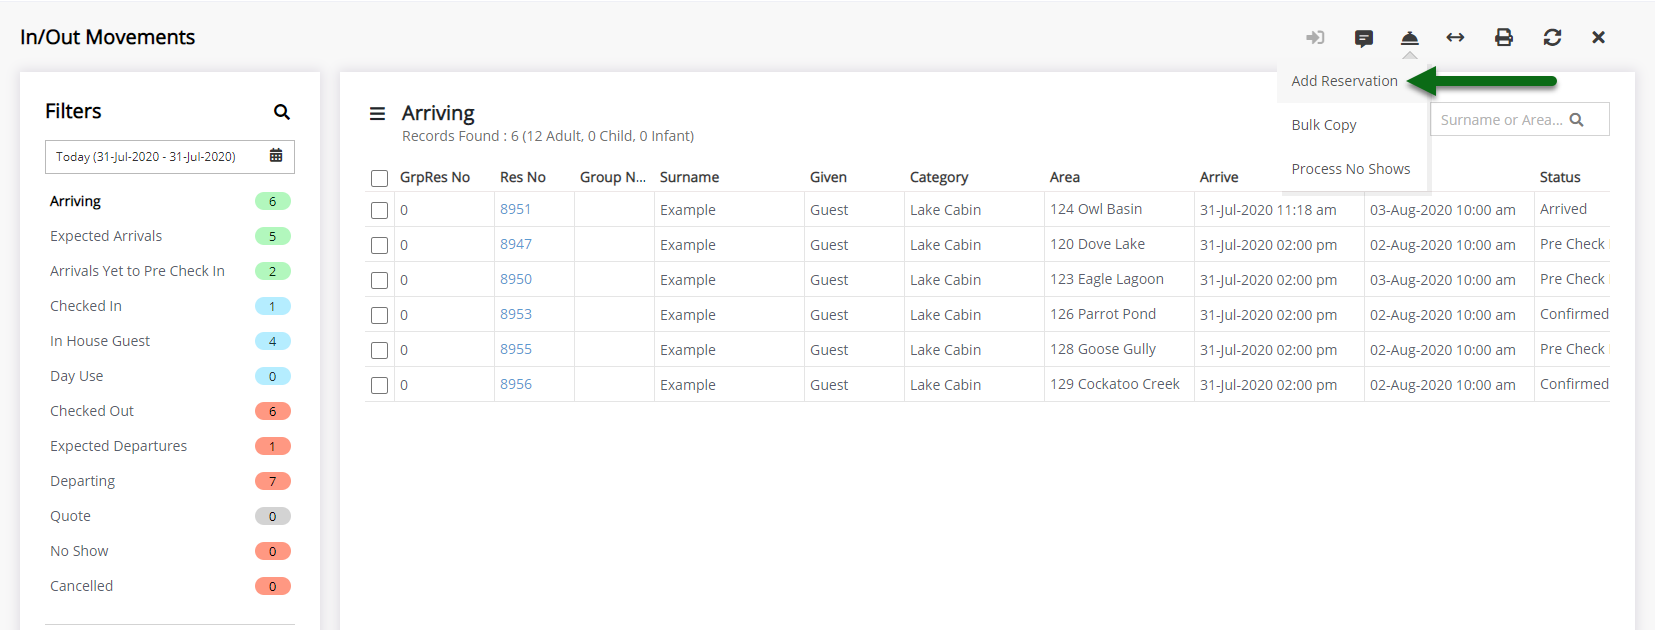Sort by the Given column header
Image resolution: width=1655 pixels, height=630 pixels.
pyautogui.click(x=828, y=177)
